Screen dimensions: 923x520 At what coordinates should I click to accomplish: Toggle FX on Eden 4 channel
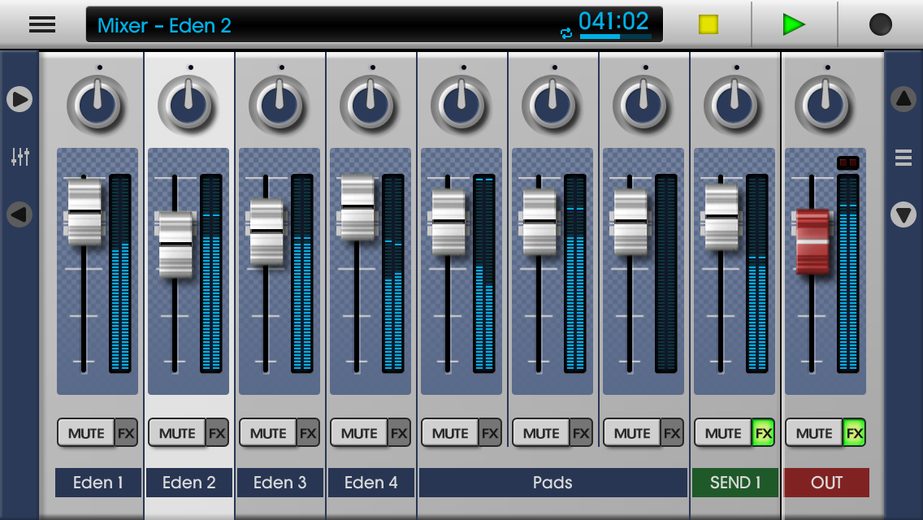point(399,433)
